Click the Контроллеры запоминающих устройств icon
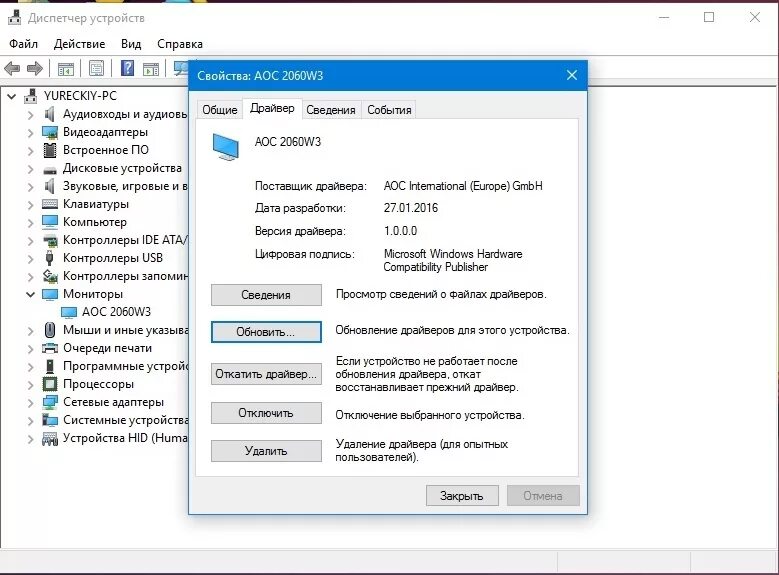This screenshot has height=575, width=779. (x=50, y=276)
